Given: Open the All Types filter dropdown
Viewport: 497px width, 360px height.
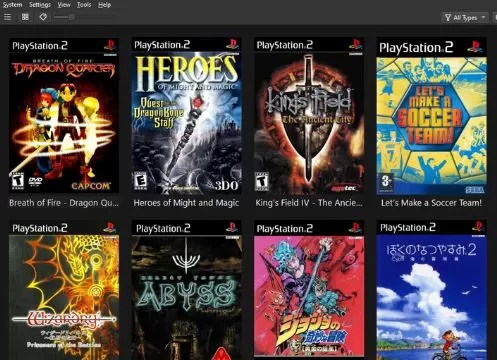Looking at the screenshot, I should coord(465,18).
